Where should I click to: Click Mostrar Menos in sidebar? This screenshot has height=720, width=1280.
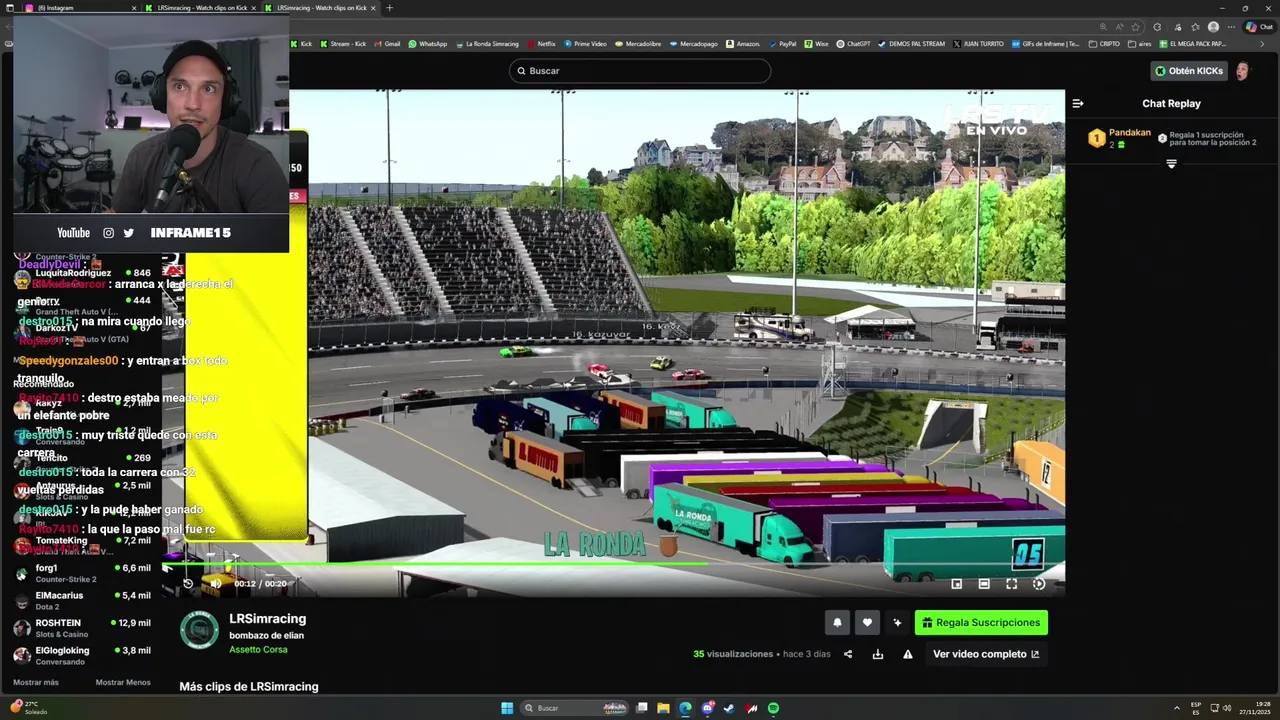point(123,682)
